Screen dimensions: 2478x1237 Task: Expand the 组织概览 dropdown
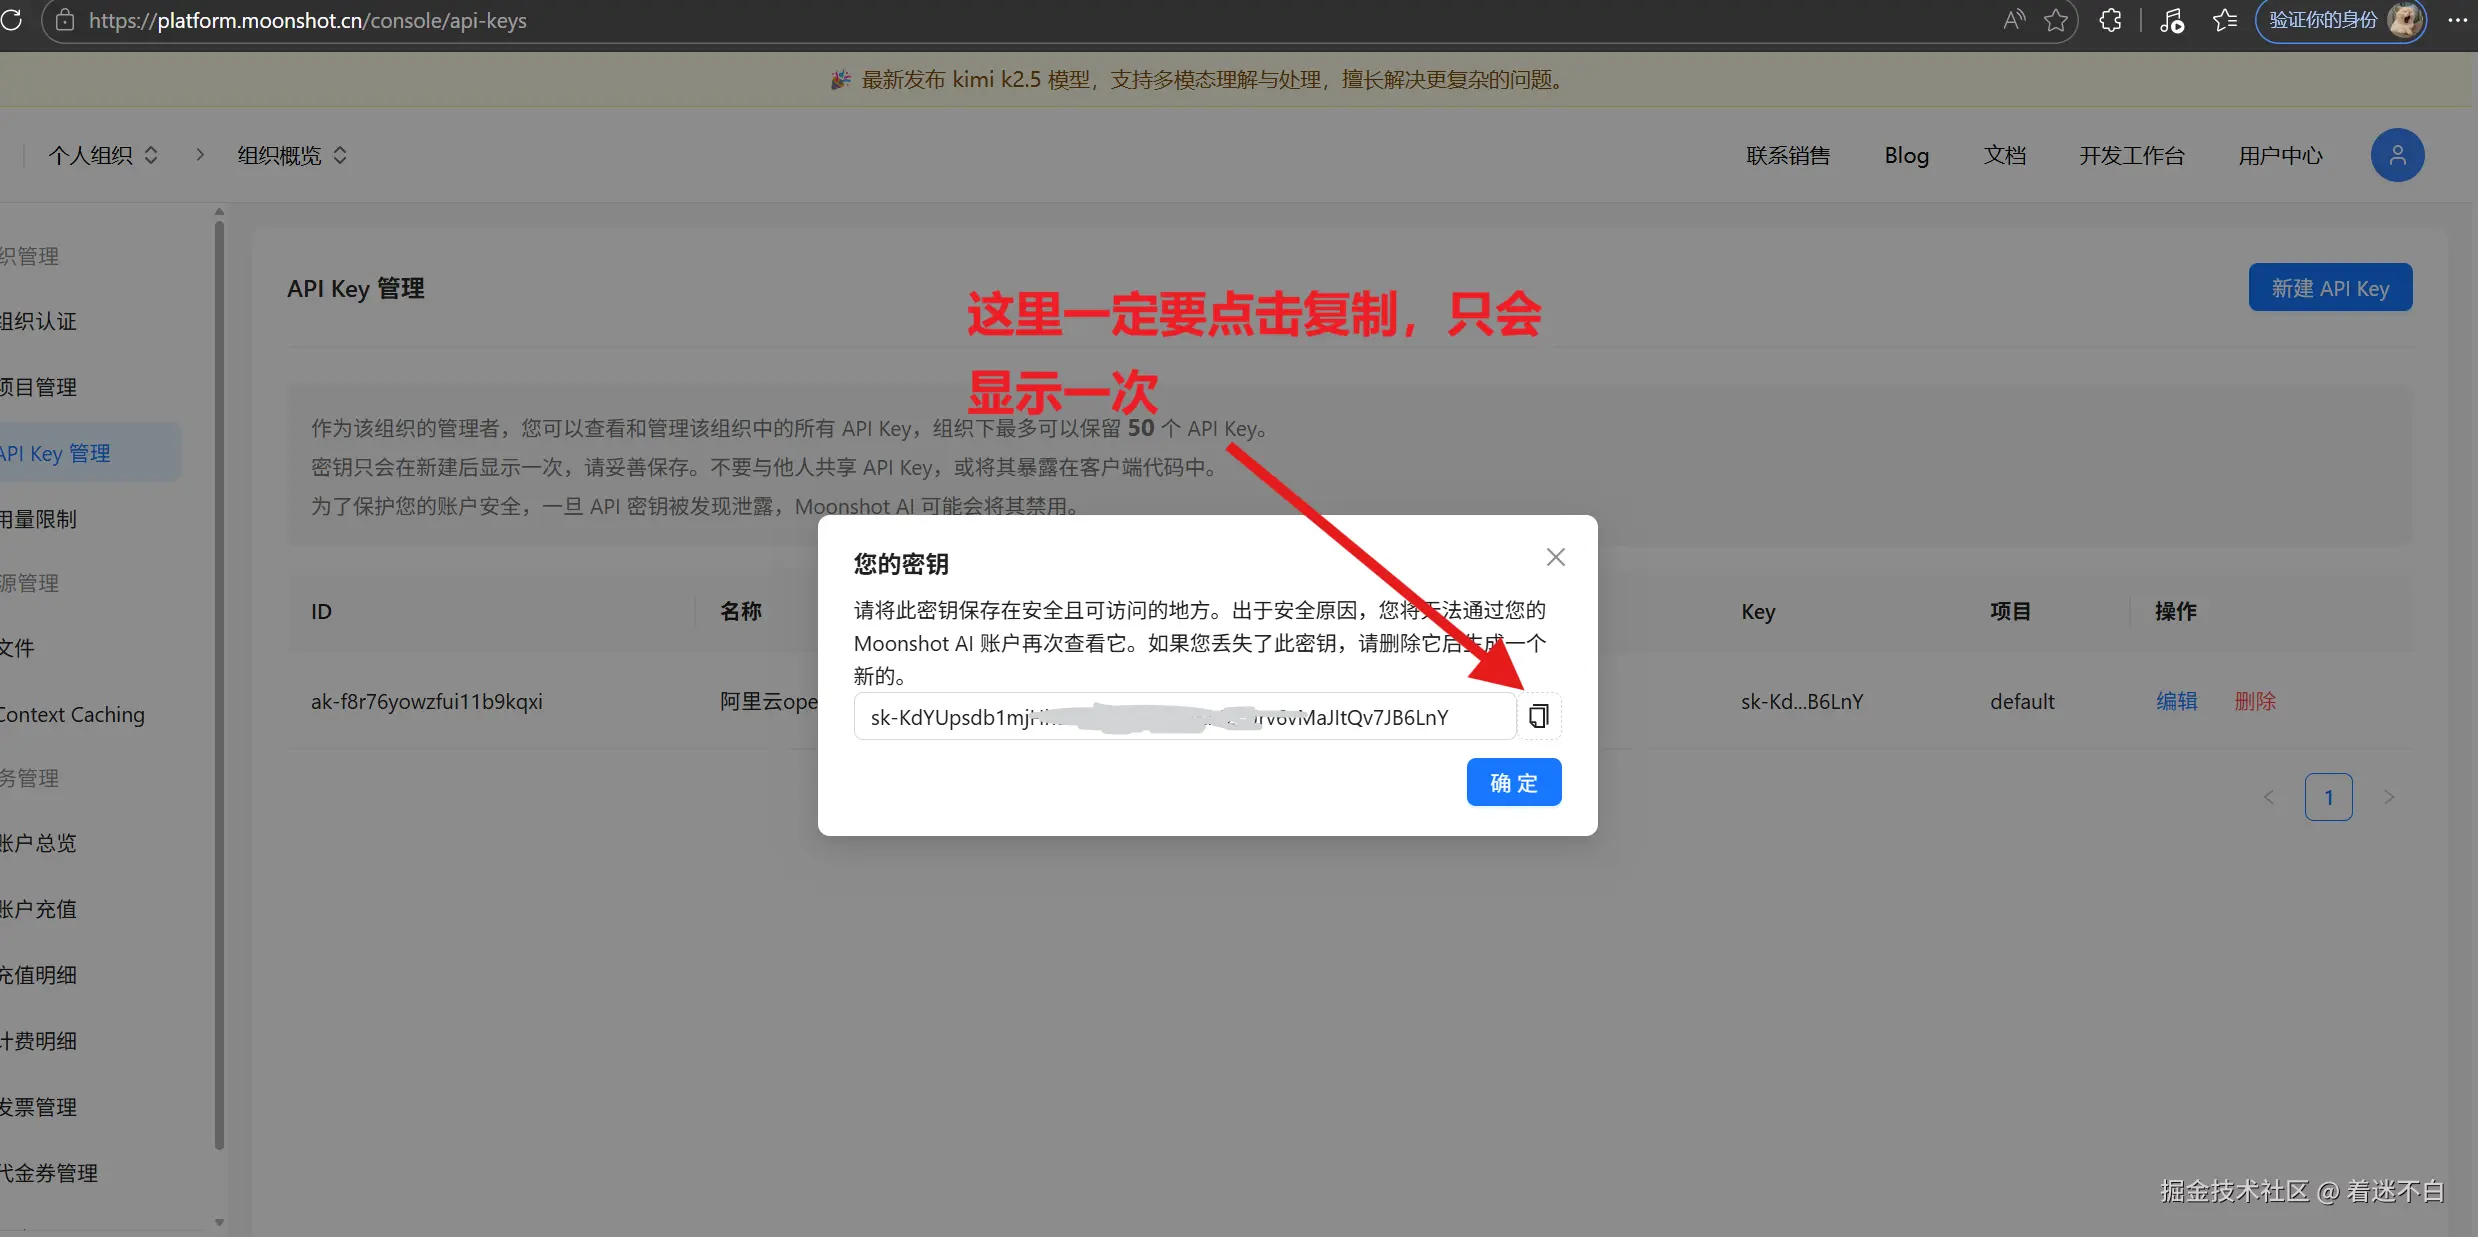click(x=292, y=155)
